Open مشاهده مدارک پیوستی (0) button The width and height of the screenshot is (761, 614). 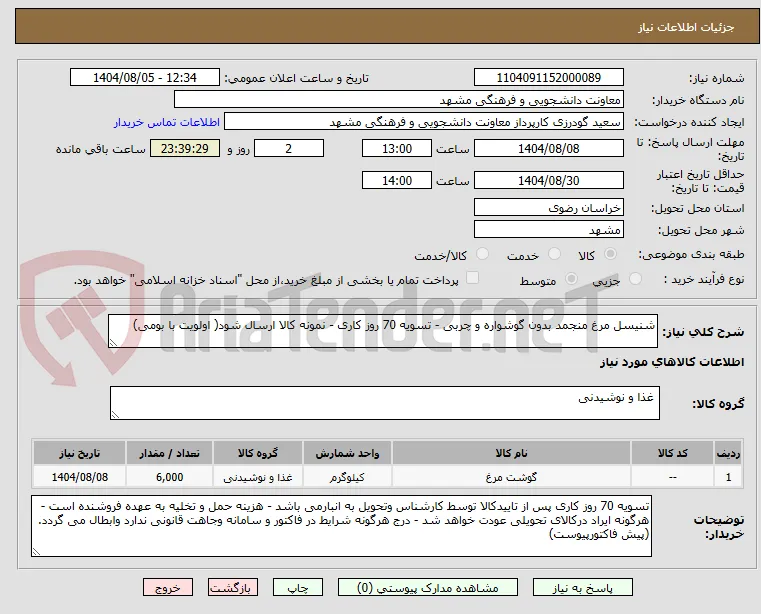[428, 587]
